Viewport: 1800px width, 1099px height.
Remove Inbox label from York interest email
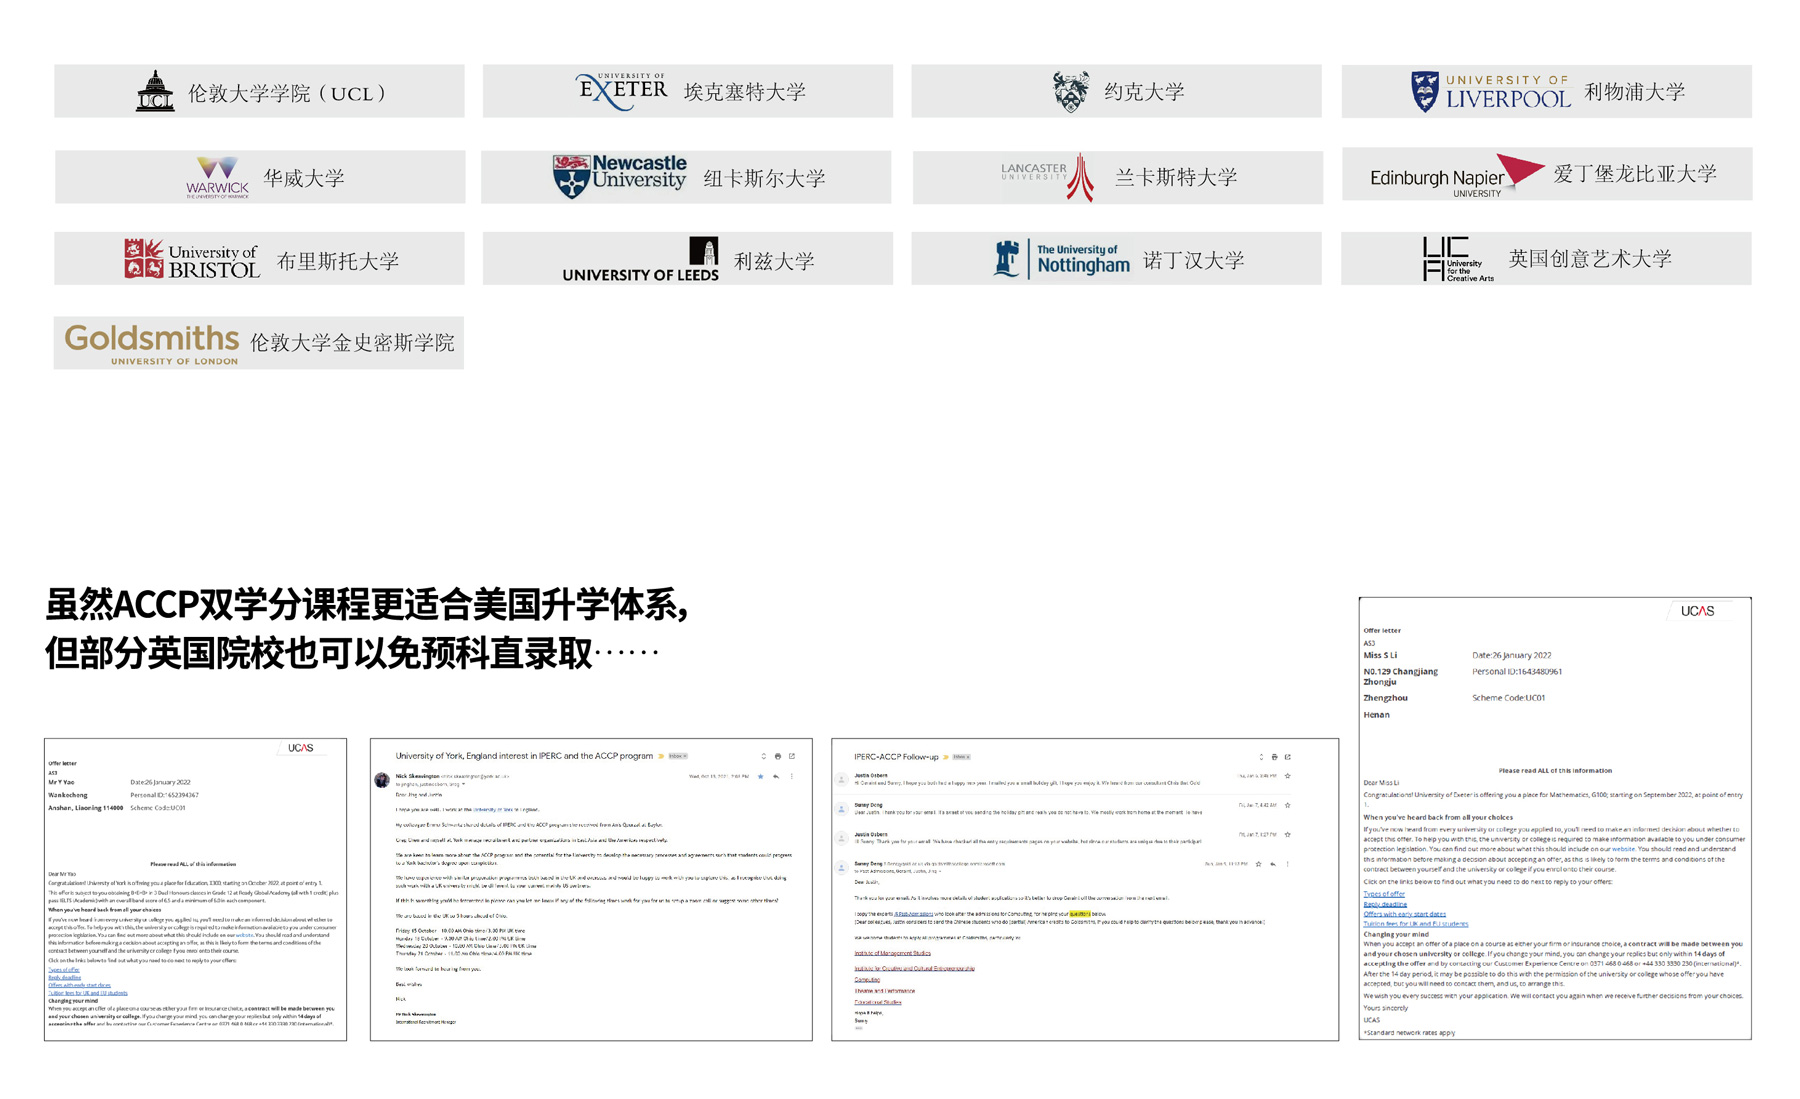(x=685, y=756)
